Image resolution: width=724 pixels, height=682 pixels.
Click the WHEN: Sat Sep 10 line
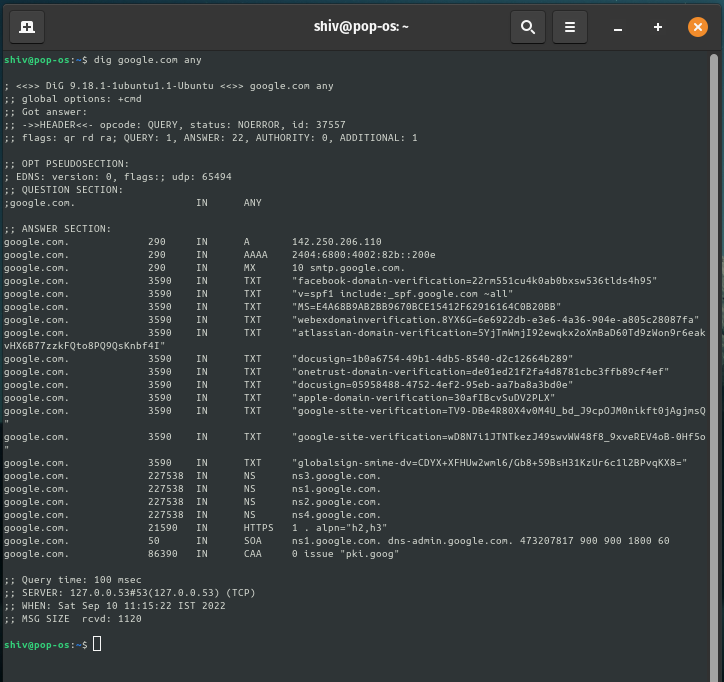[115, 605]
